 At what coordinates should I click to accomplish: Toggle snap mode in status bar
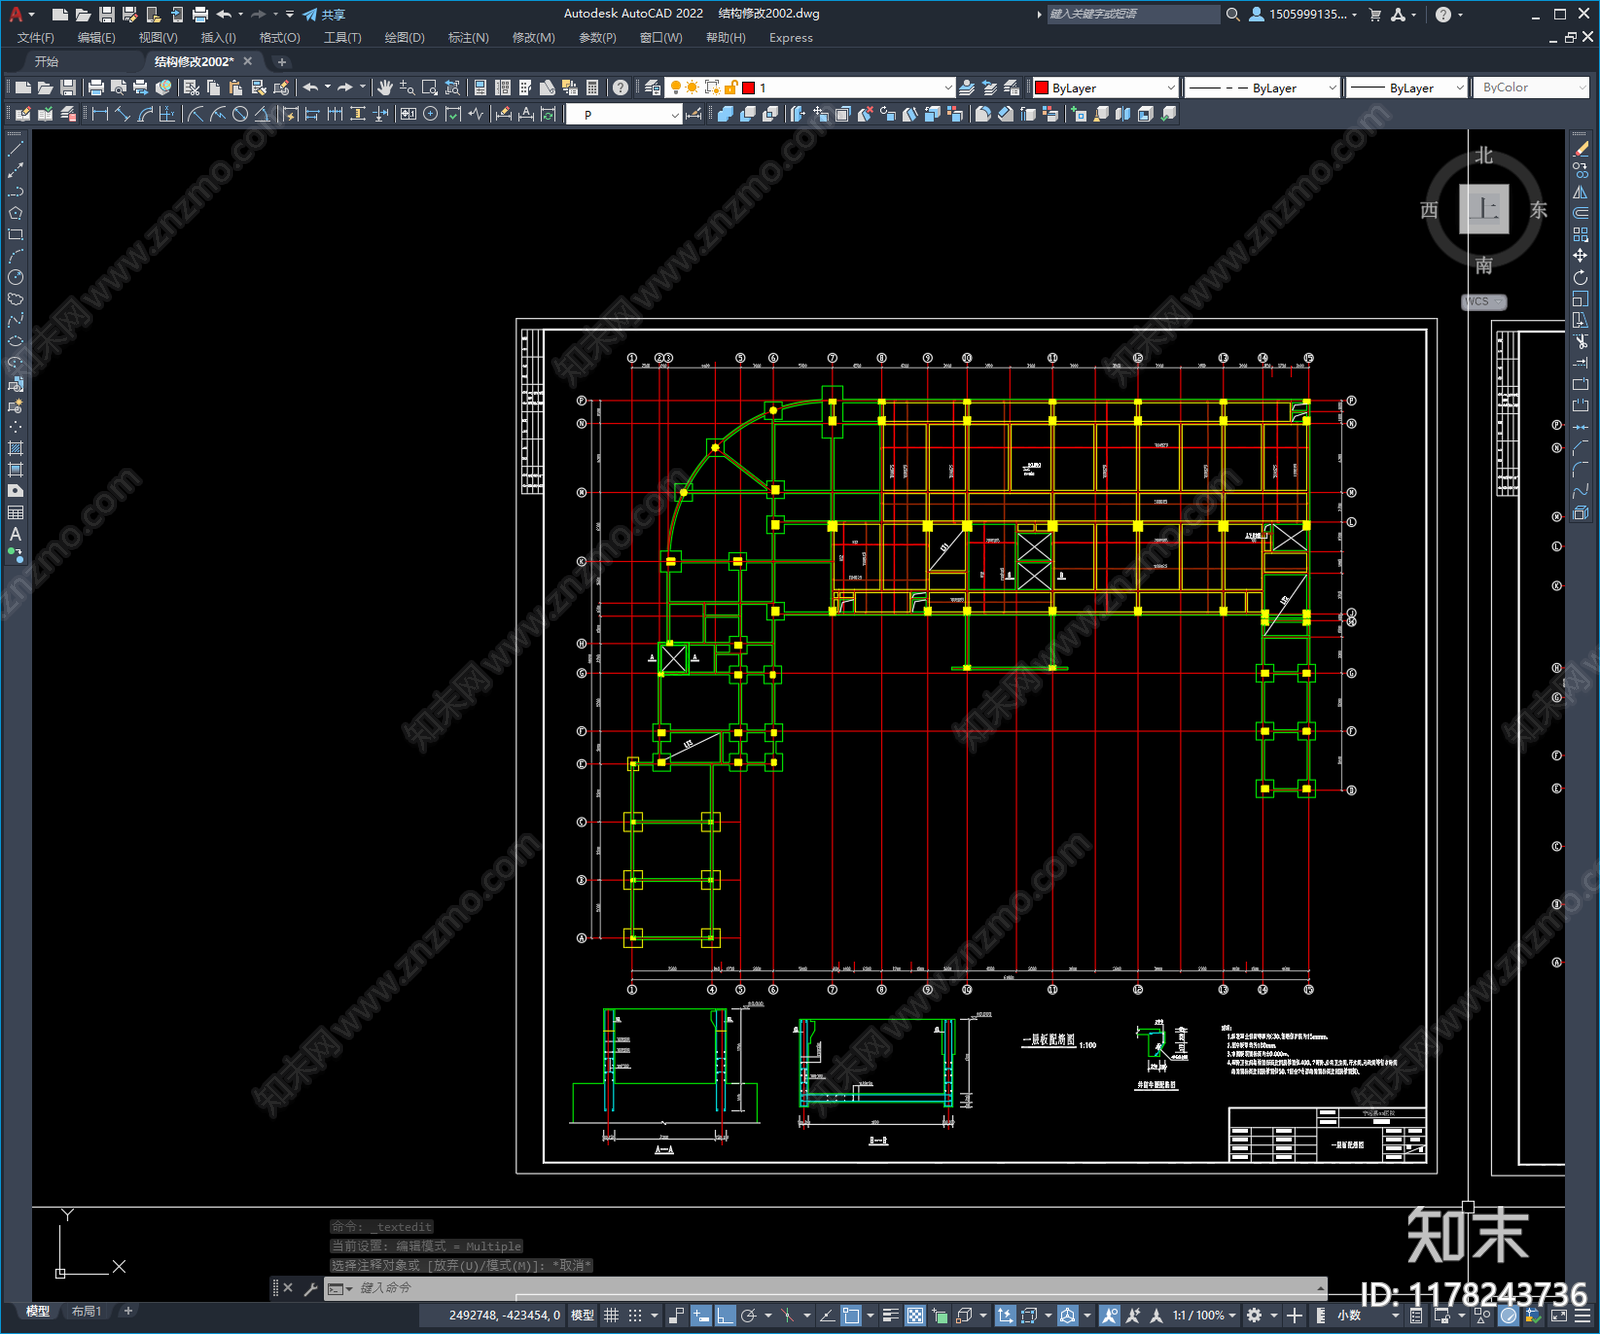(x=635, y=1315)
